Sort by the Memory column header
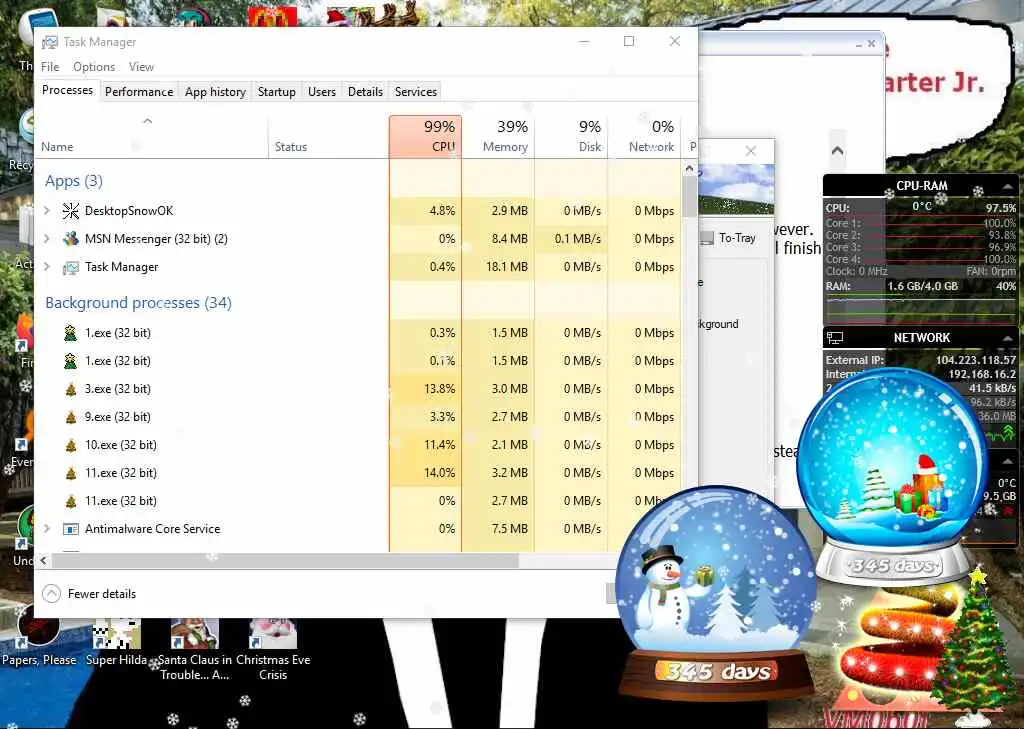 point(498,137)
